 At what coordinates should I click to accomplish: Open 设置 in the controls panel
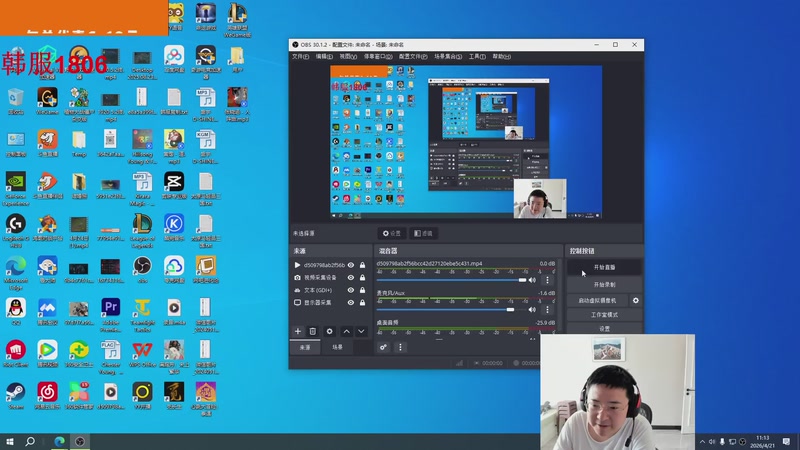(605, 329)
